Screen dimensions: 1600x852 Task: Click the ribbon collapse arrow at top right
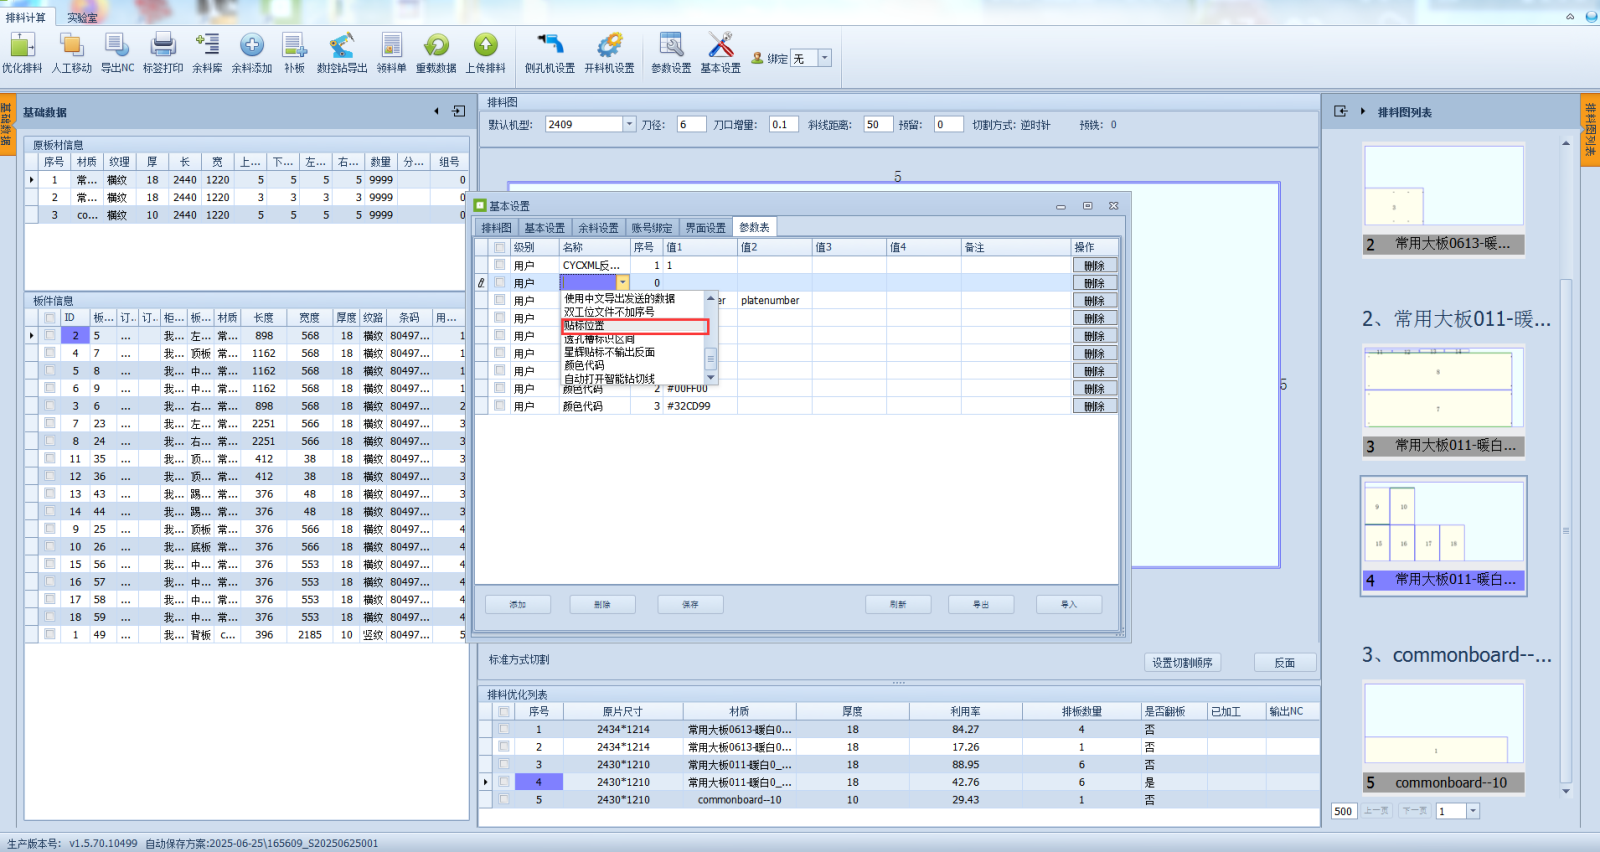pyautogui.click(x=1570, y=16)
